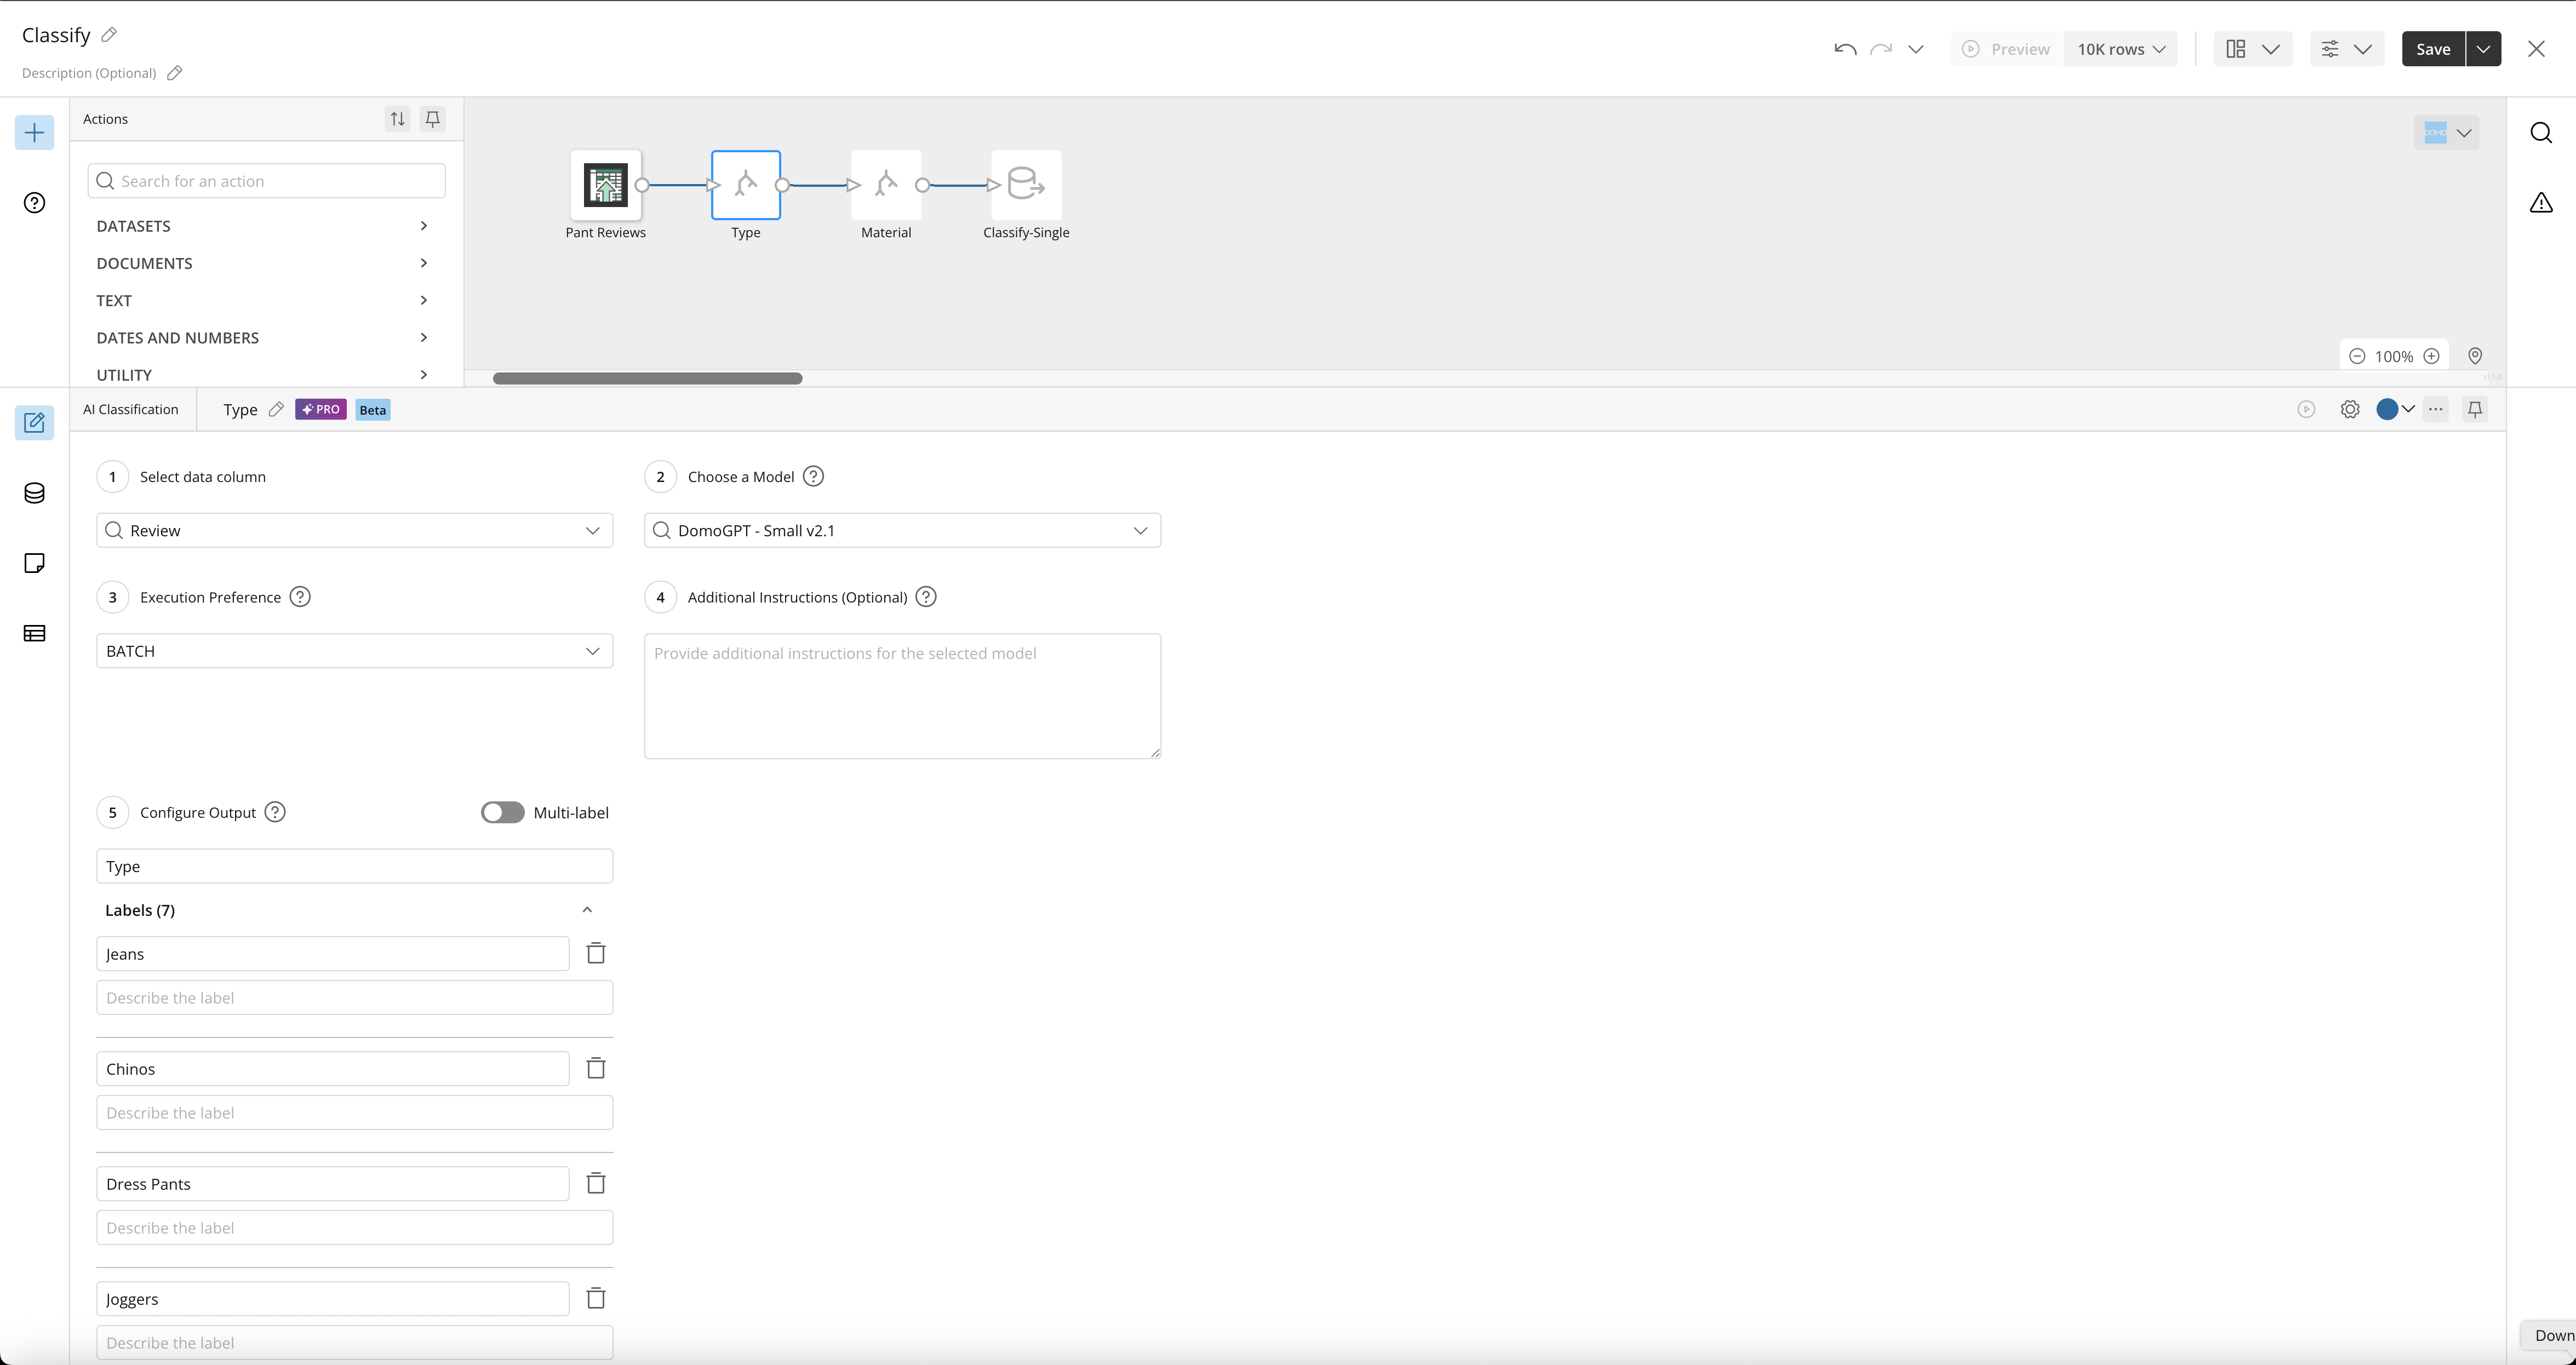Open the BATCH execution dropdown

(355, 651)
